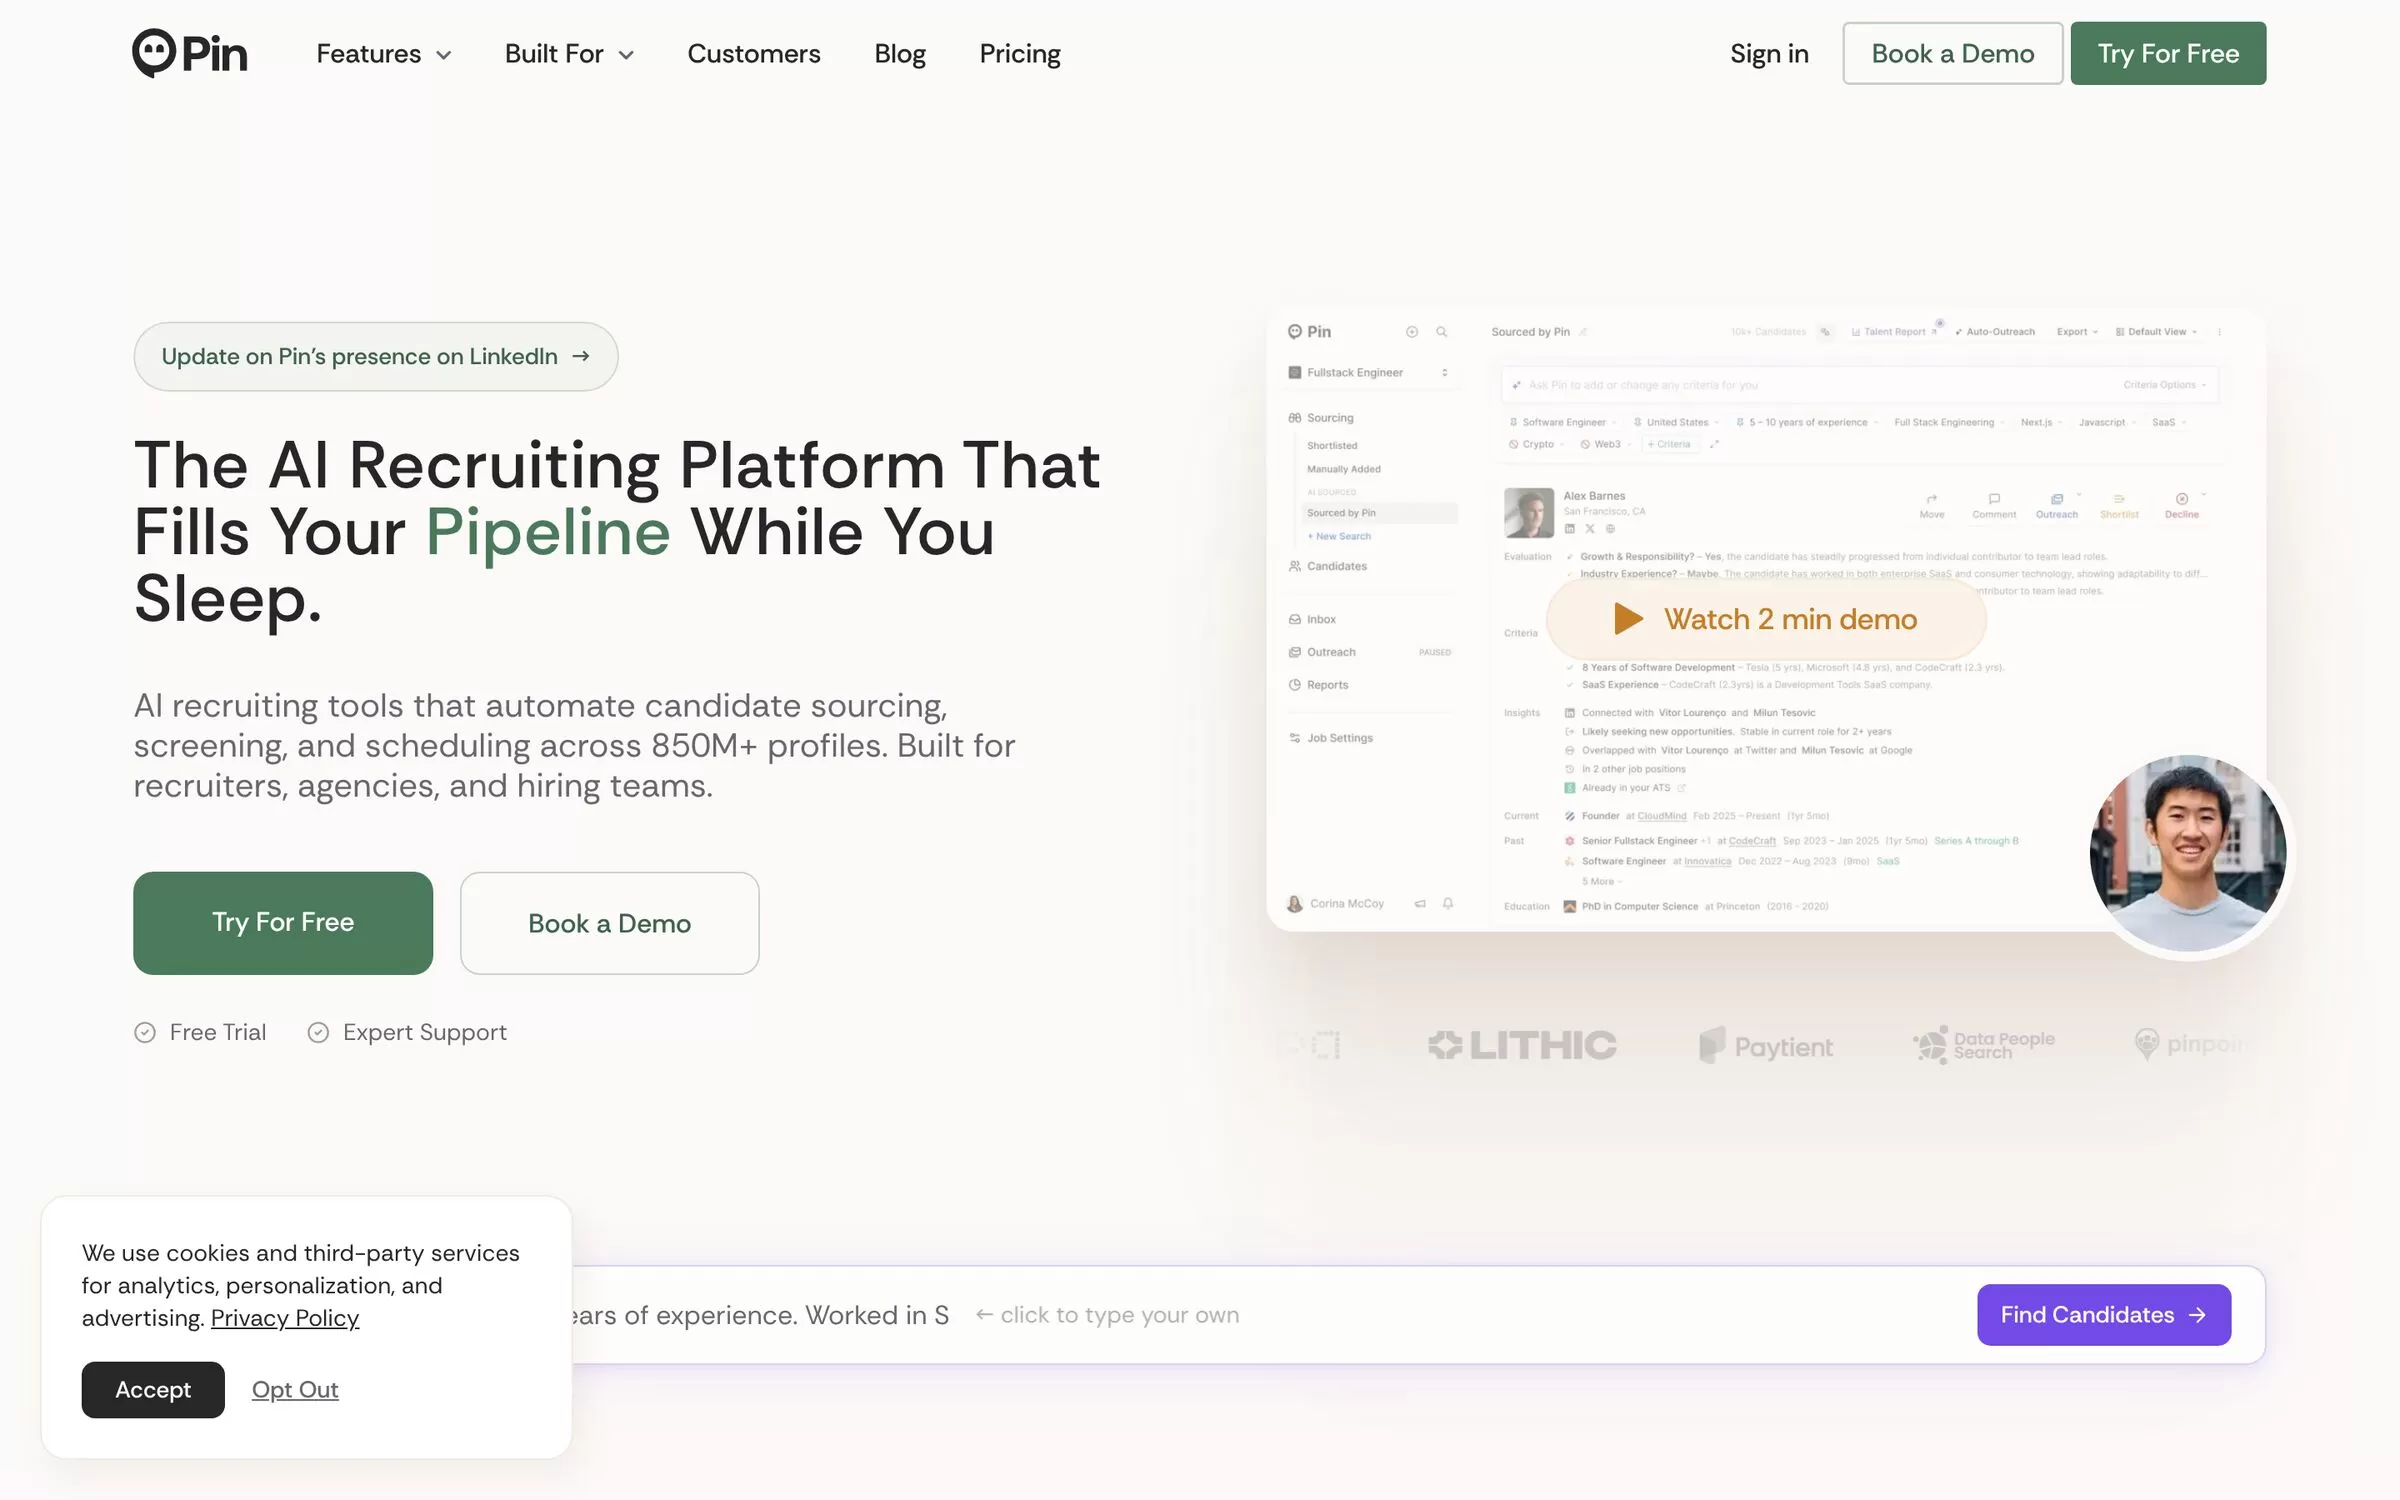Accept the cookie notice
2400x1500 pixels.
click(153, 1389)
